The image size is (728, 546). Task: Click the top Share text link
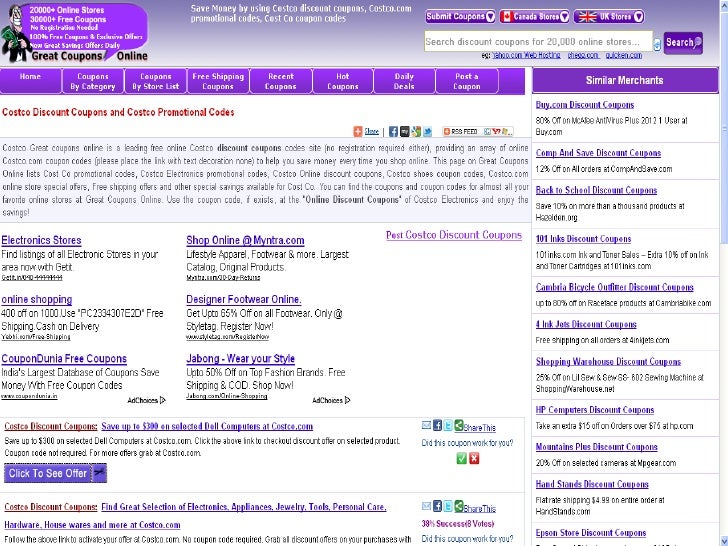(x=371, y=131)
